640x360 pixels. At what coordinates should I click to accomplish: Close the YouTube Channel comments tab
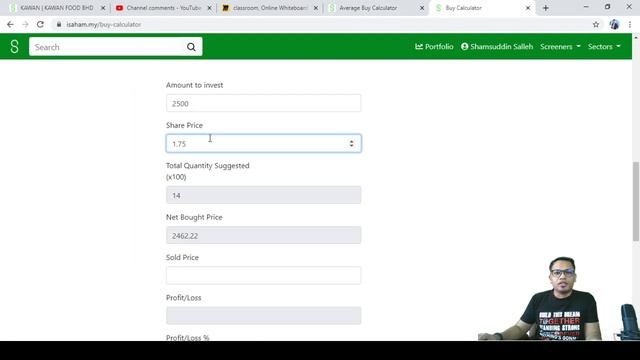[x=209, y=8]
